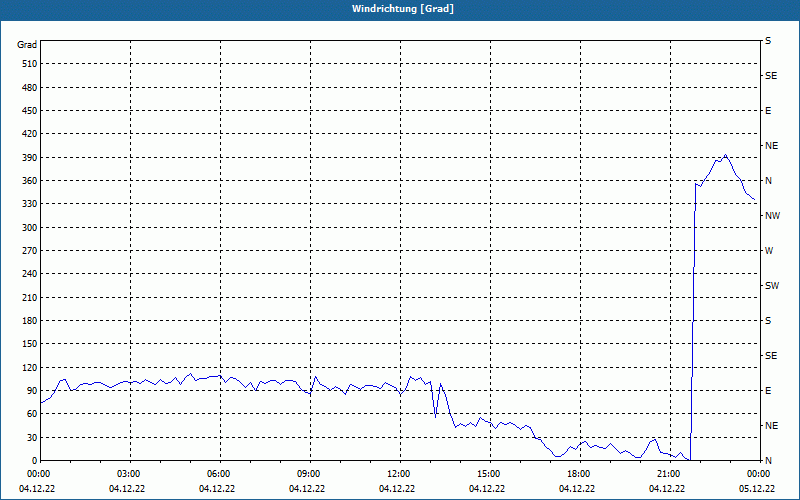Click the 360 y-axis tick label
The width and height of the screenshot is (800, 500).
[x=30, y=181]
